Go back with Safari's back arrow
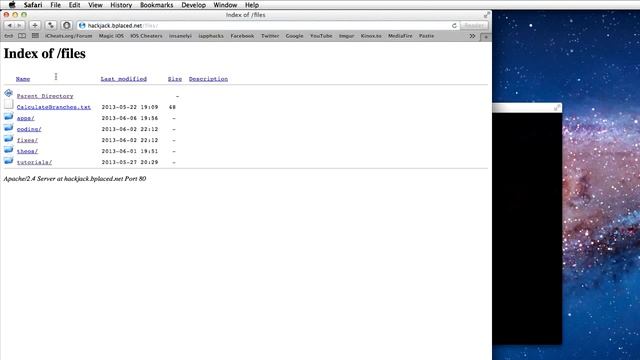The height and width of the screenshot is (360, 640). point(9,25)
